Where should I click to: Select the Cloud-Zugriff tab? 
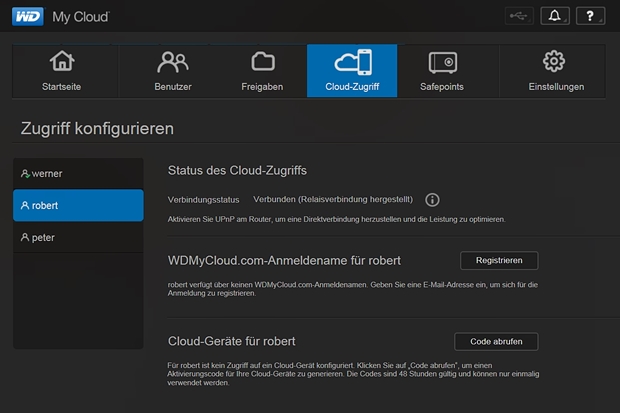click(x=352, y=71)
